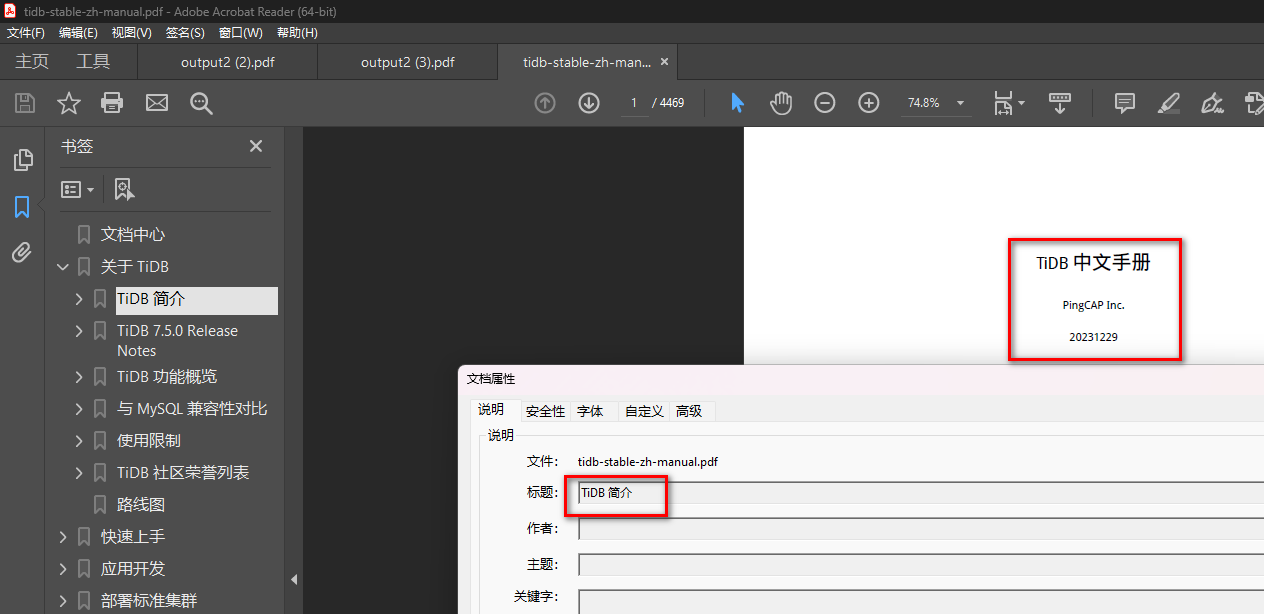Switch to the 主页 home tab

click(x=32, y=62)
